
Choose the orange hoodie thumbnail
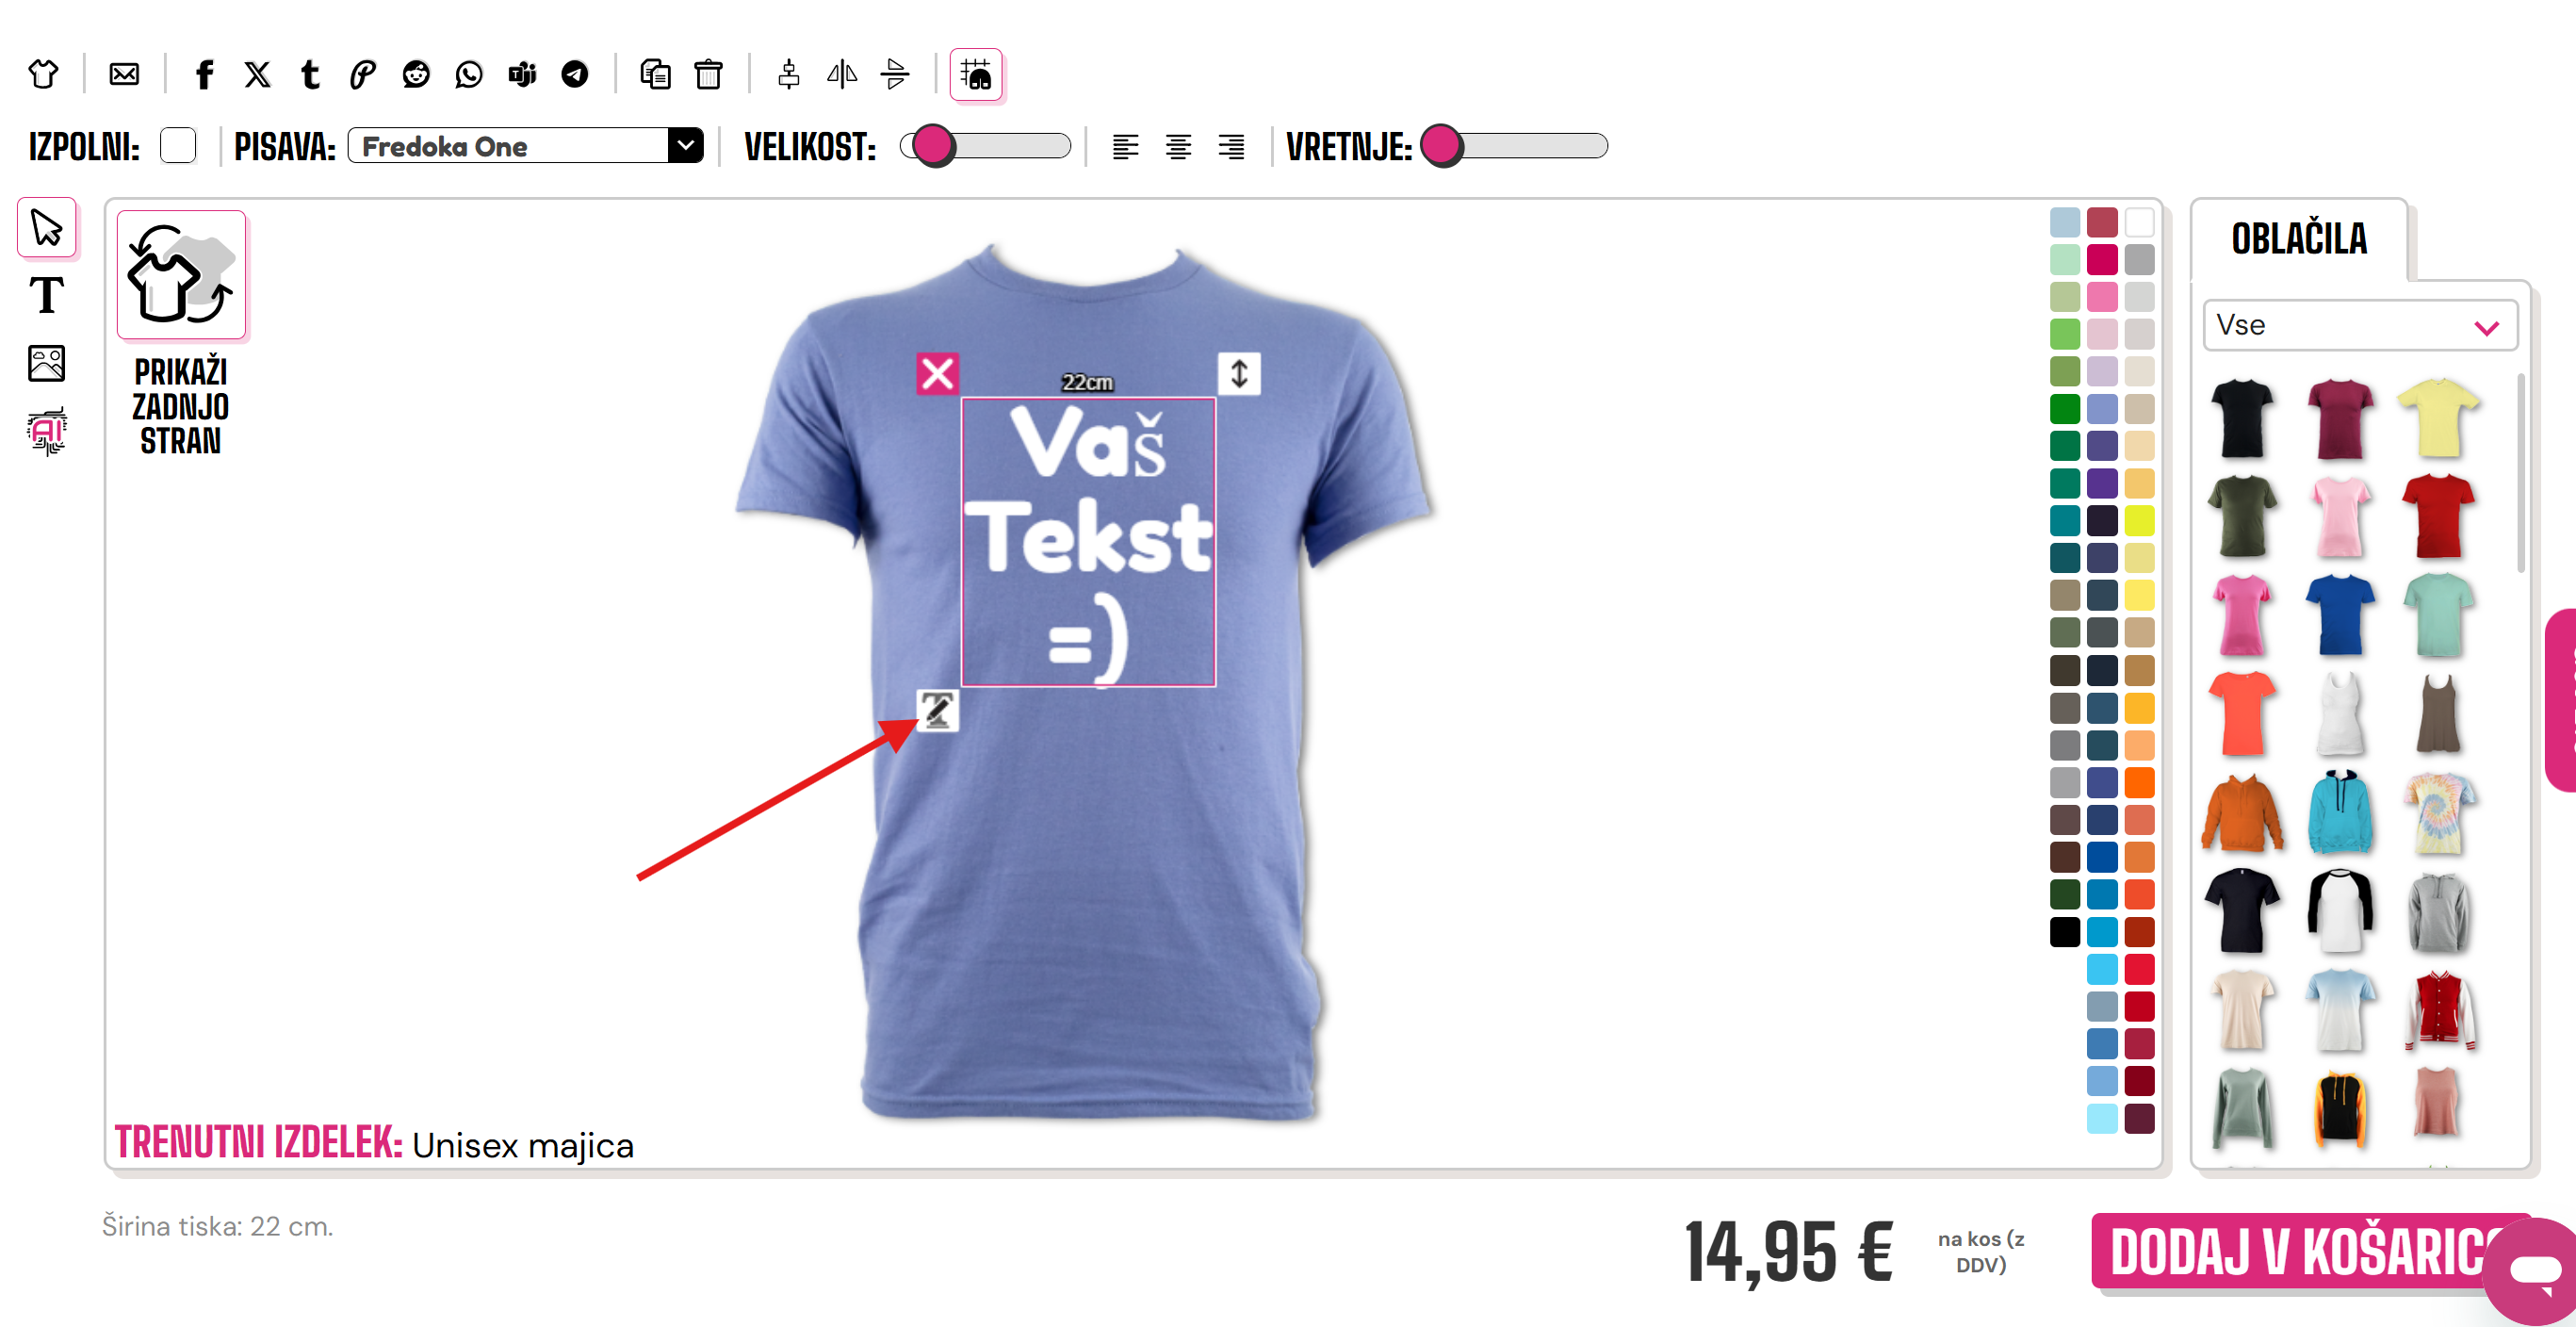coord(2242,812)
